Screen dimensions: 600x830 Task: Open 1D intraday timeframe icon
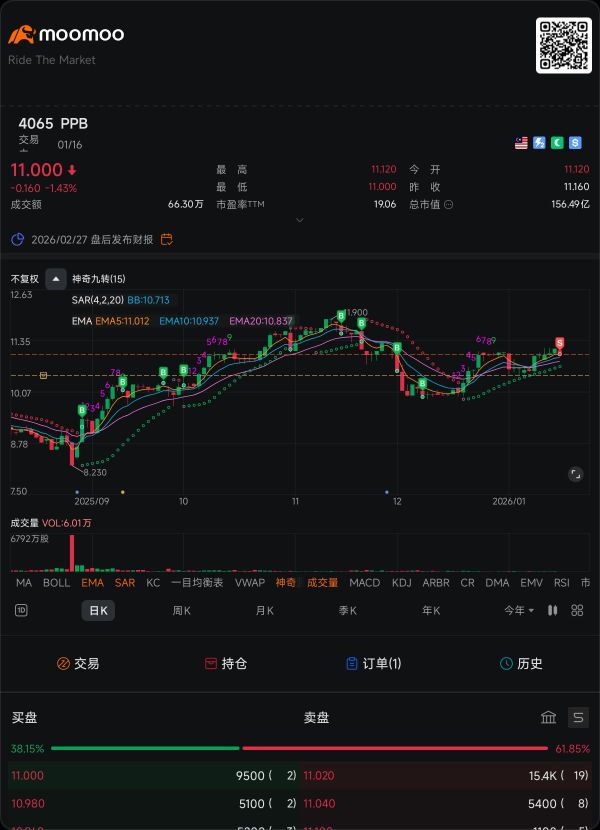click(x=21, y=610)
